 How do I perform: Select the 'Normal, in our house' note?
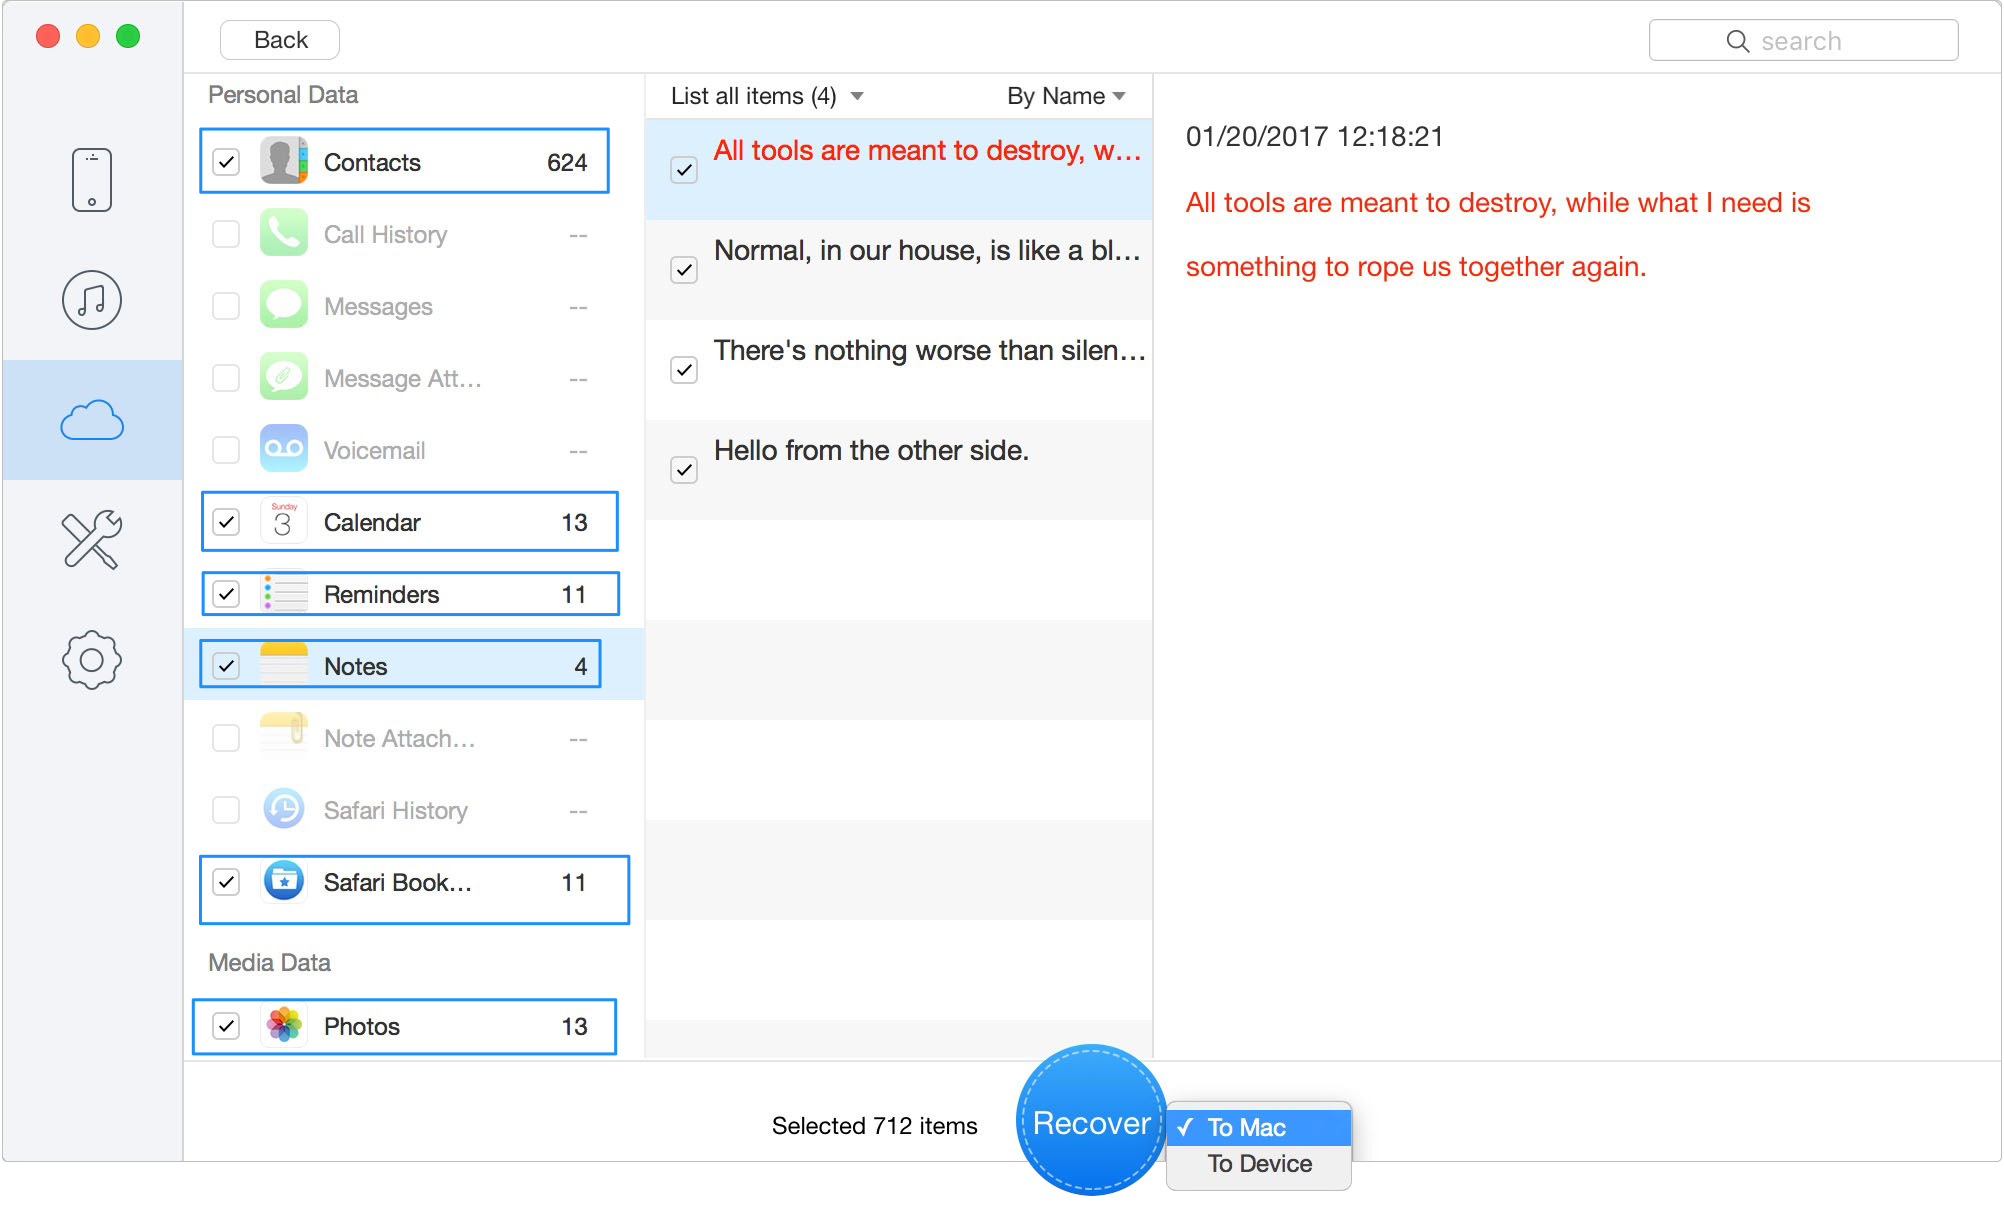926,252
